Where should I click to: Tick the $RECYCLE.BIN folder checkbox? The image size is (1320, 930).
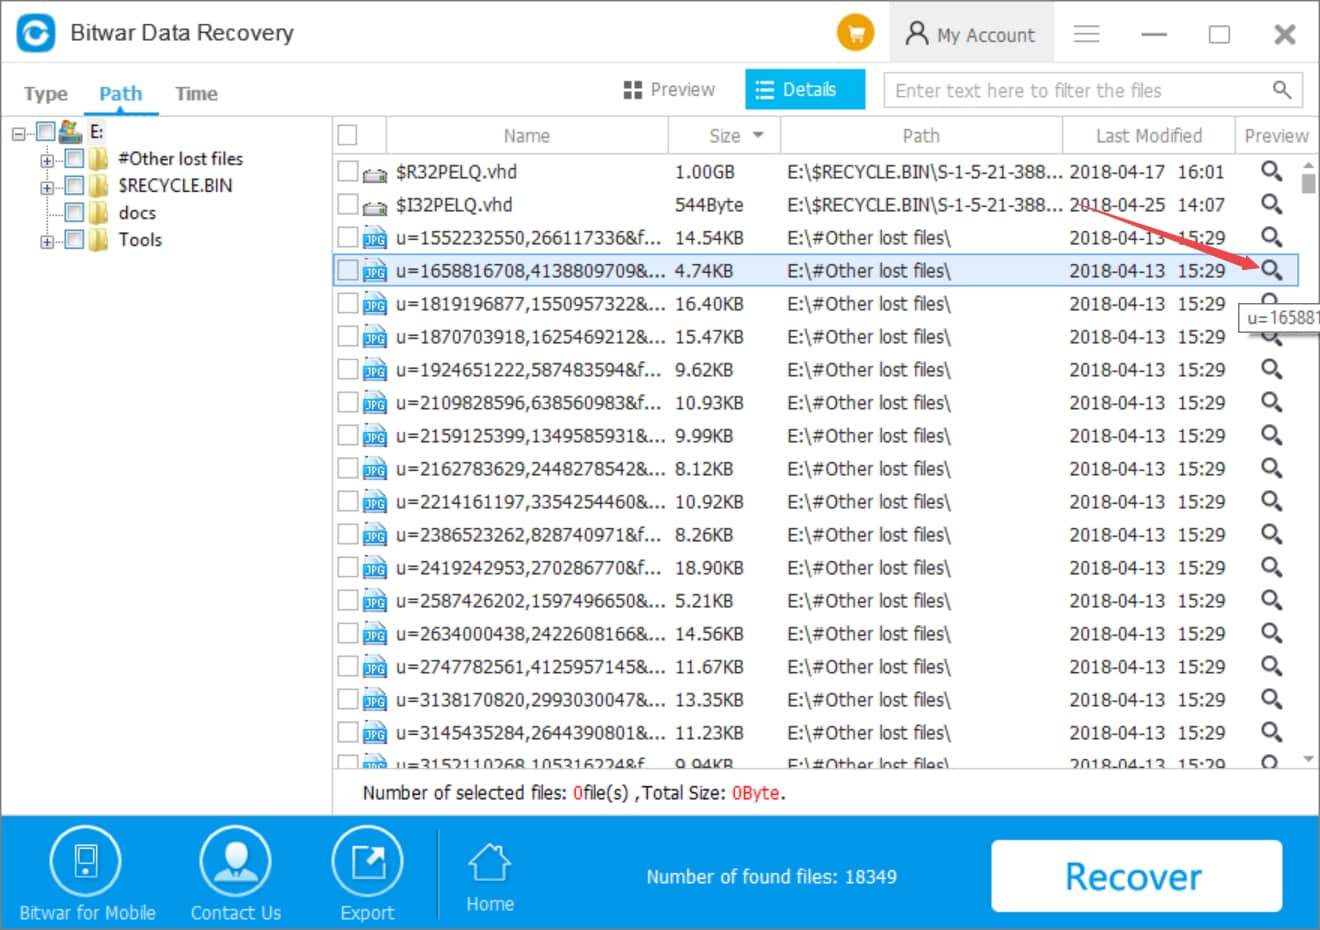pos(74,186)
